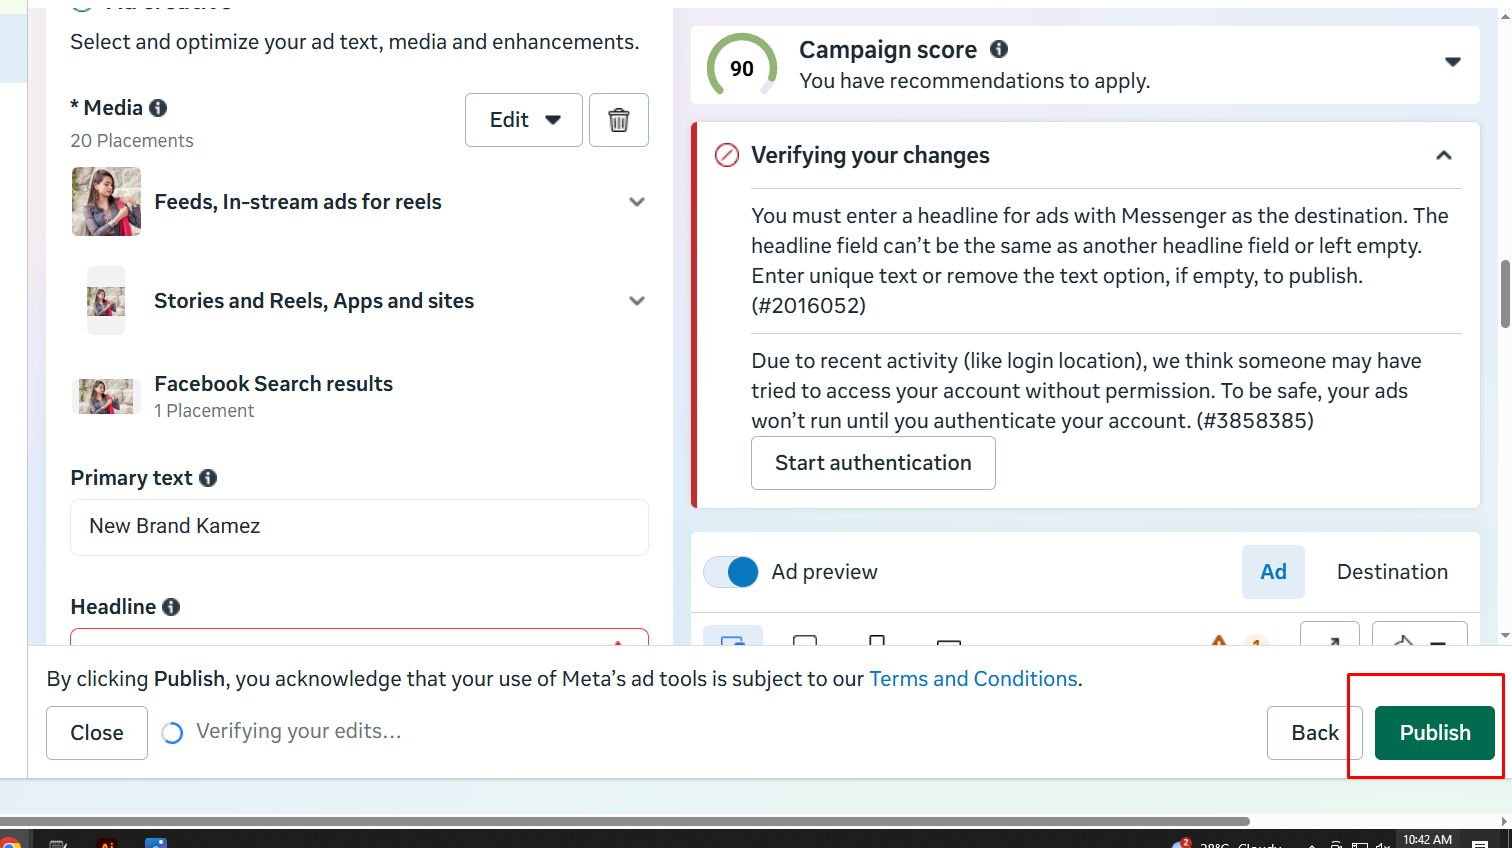Switch to the Destination tab
The height and width of the screenshot is (848, 1512).
click(x=1391, y=572)
